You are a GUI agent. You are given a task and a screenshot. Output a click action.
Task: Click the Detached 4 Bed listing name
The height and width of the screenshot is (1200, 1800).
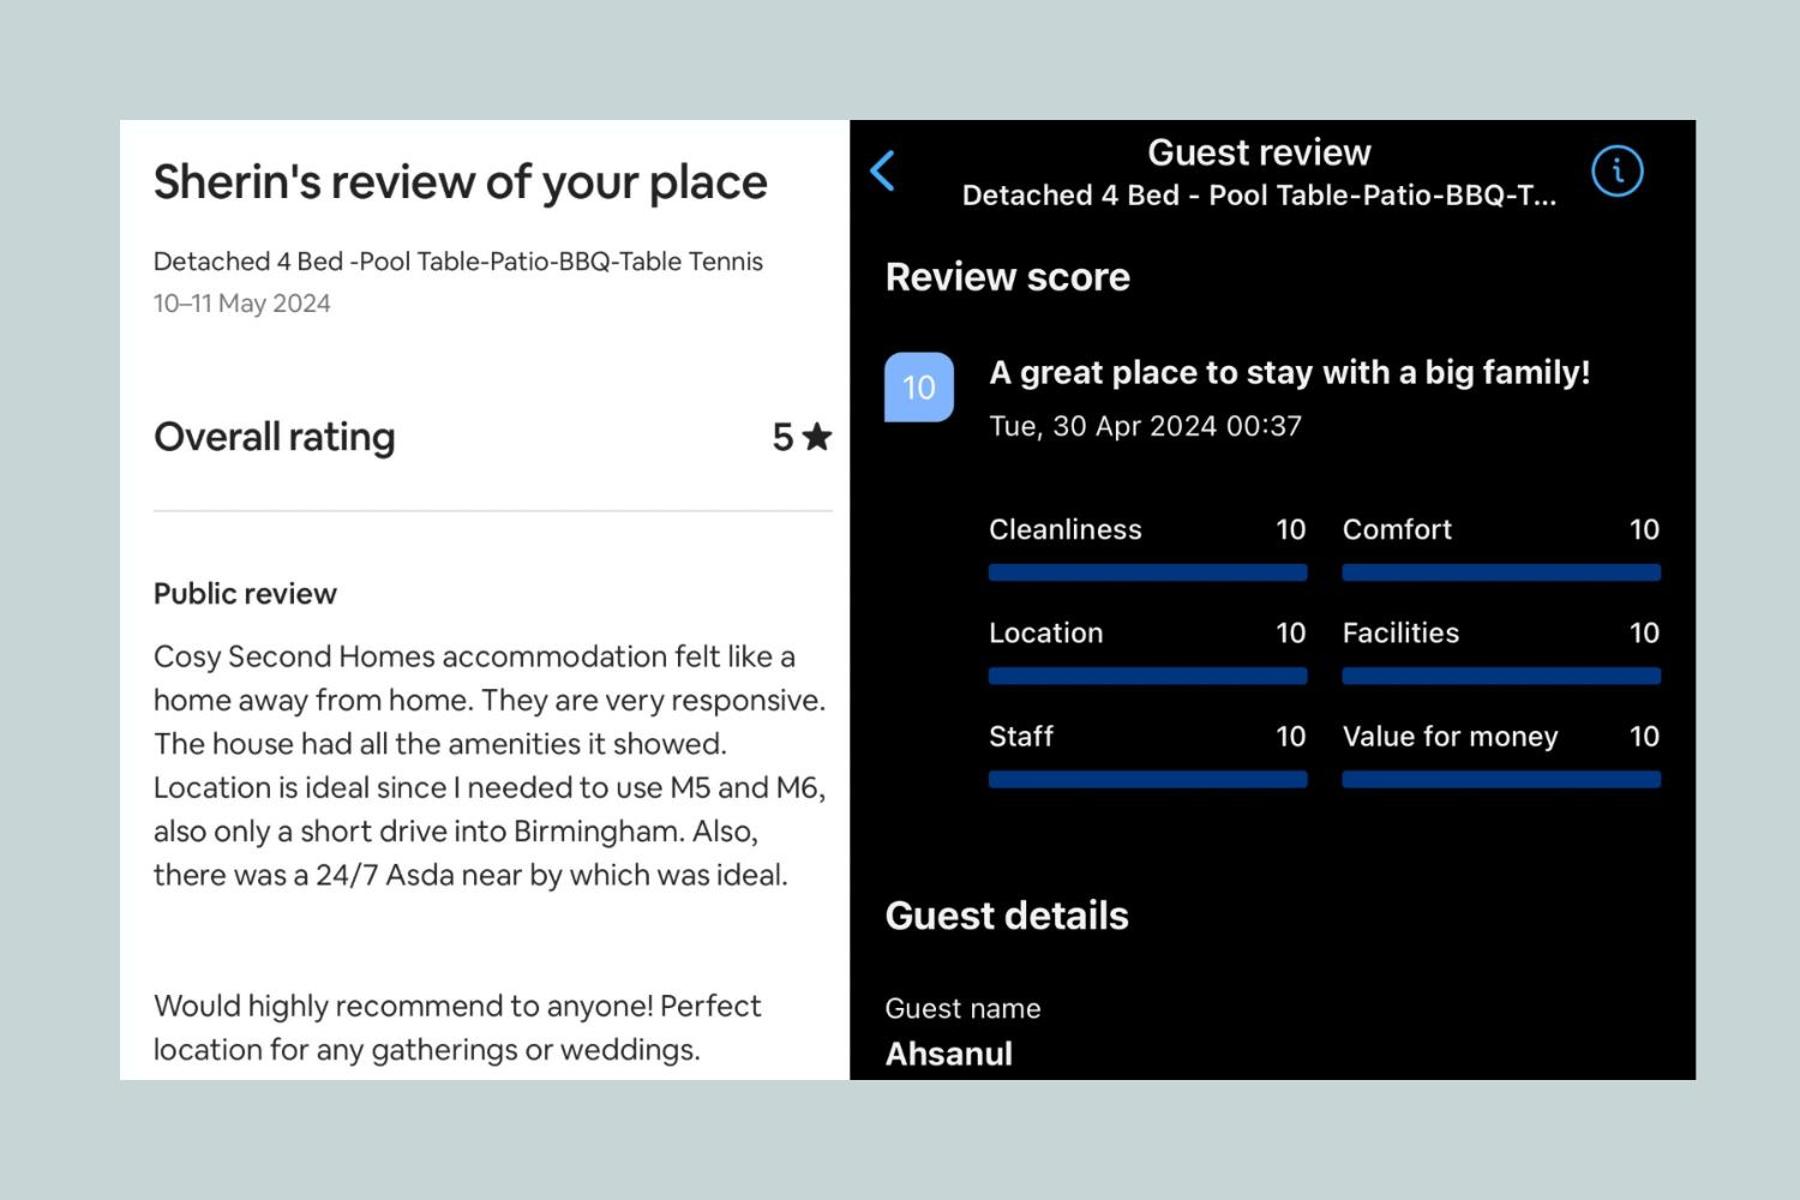[458, 261]
